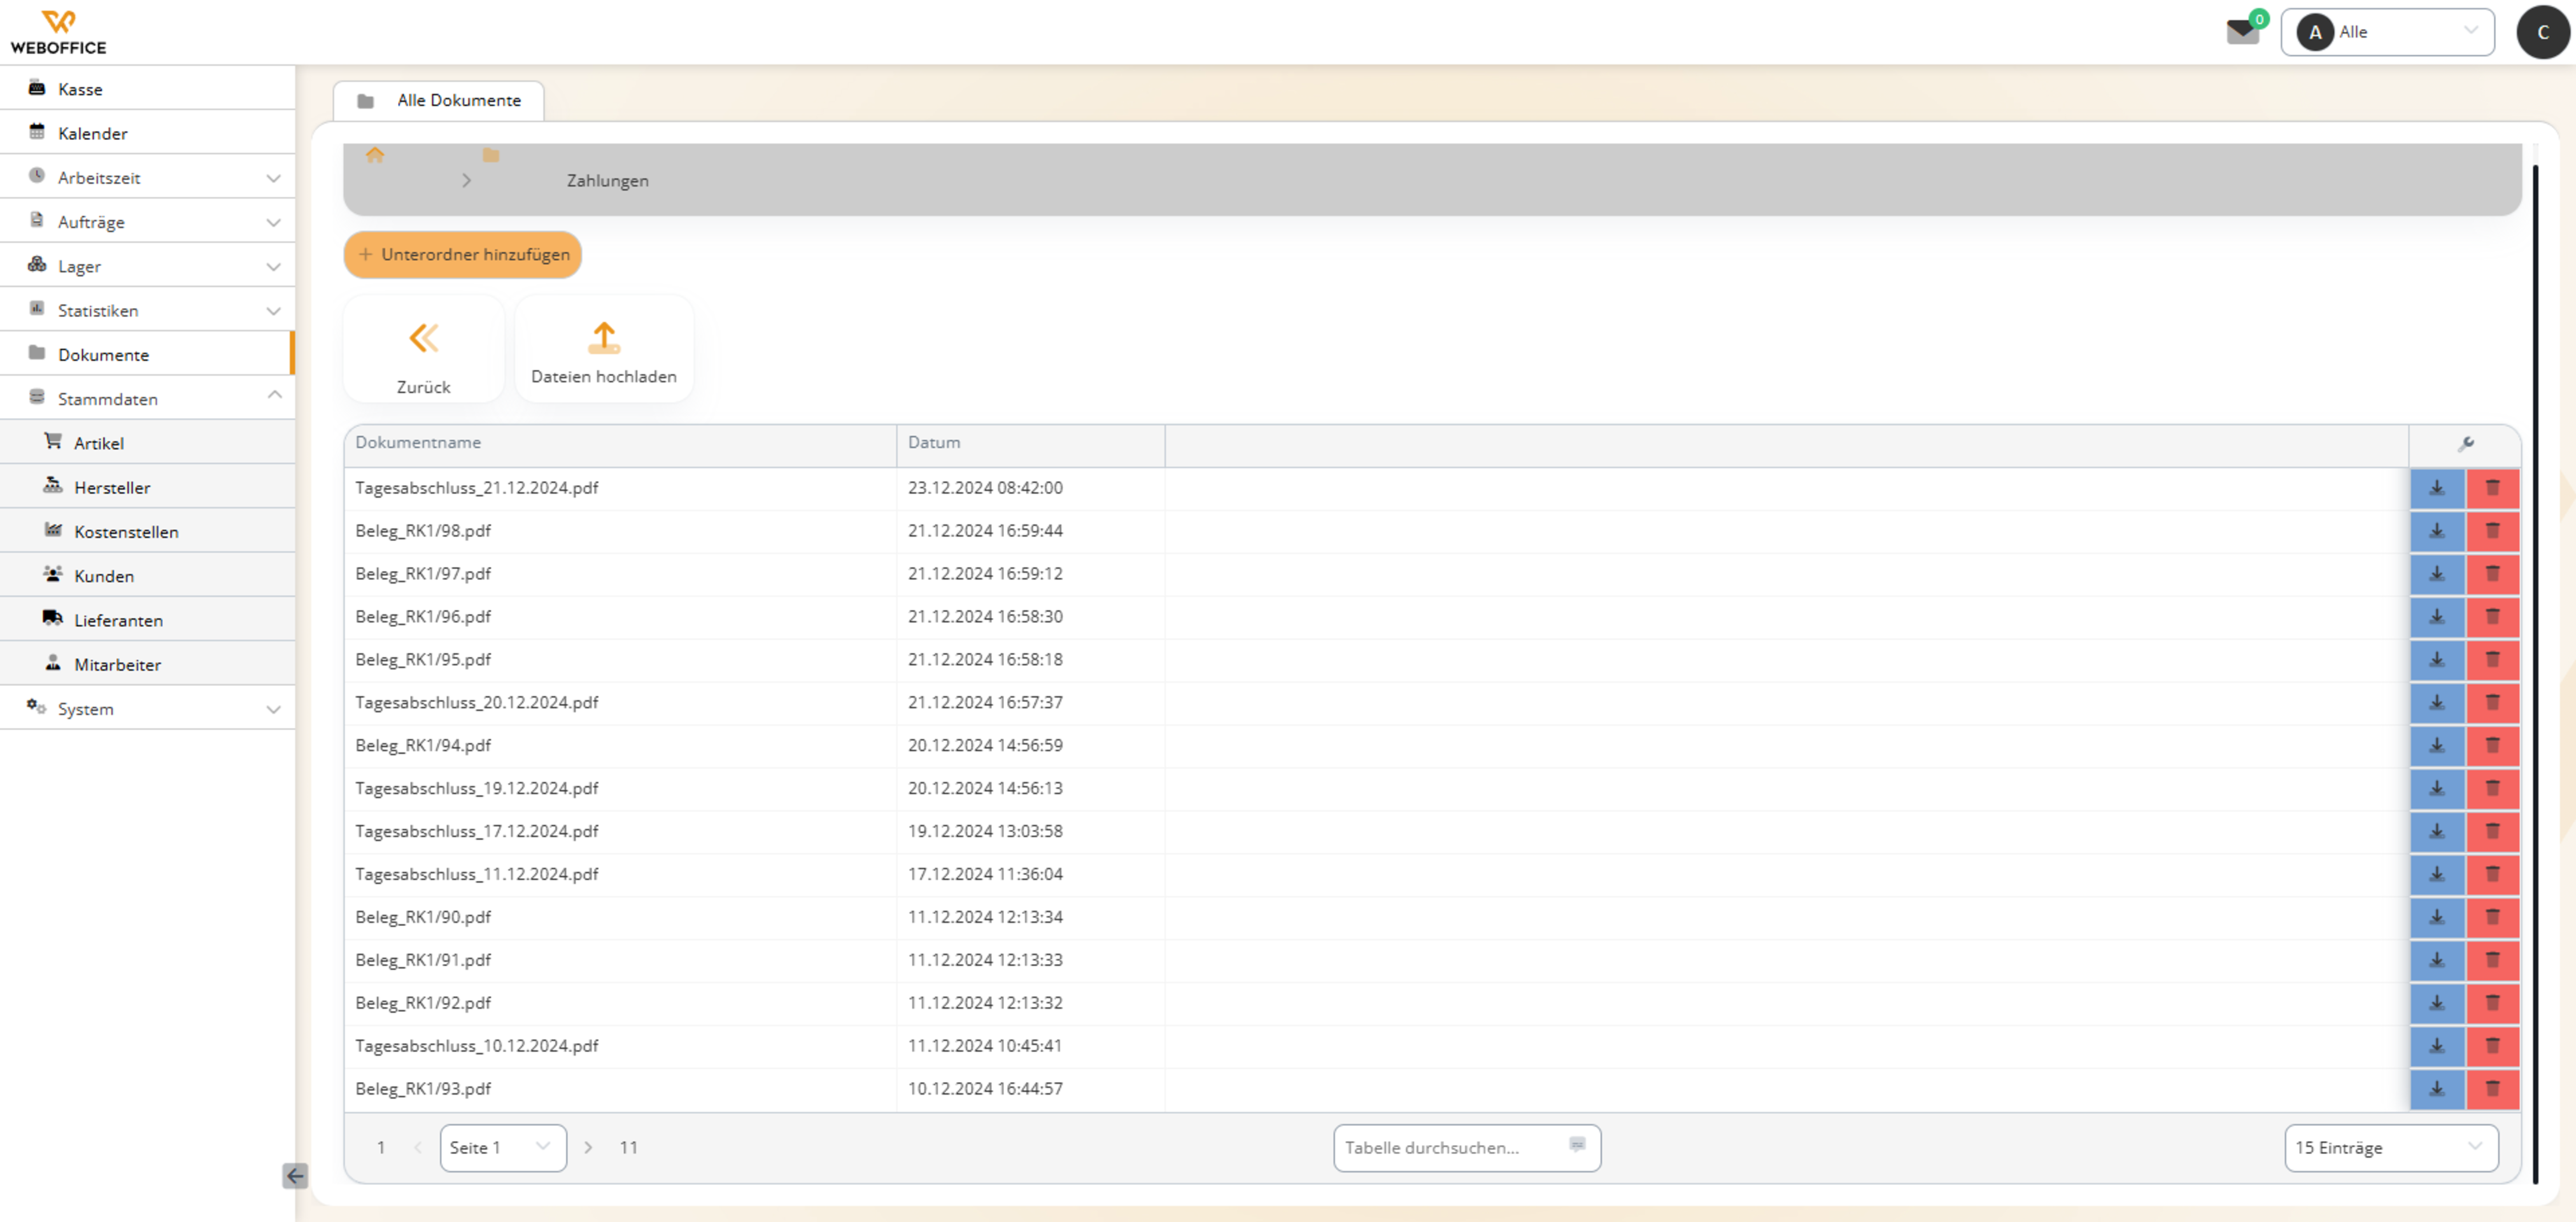2576x1222 pixels.
Task: Delete Tagesabschluss_20.12.2024.pdf
Action: click(2492, 703)
